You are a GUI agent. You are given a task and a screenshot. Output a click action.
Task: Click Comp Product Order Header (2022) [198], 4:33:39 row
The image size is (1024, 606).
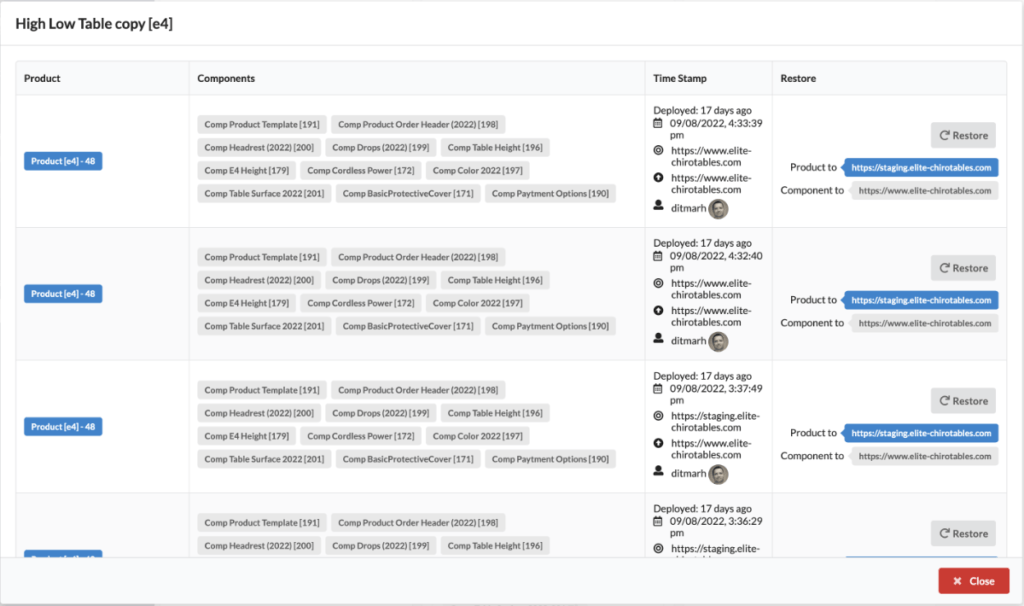pyautogui.click(x=418, y=125)
